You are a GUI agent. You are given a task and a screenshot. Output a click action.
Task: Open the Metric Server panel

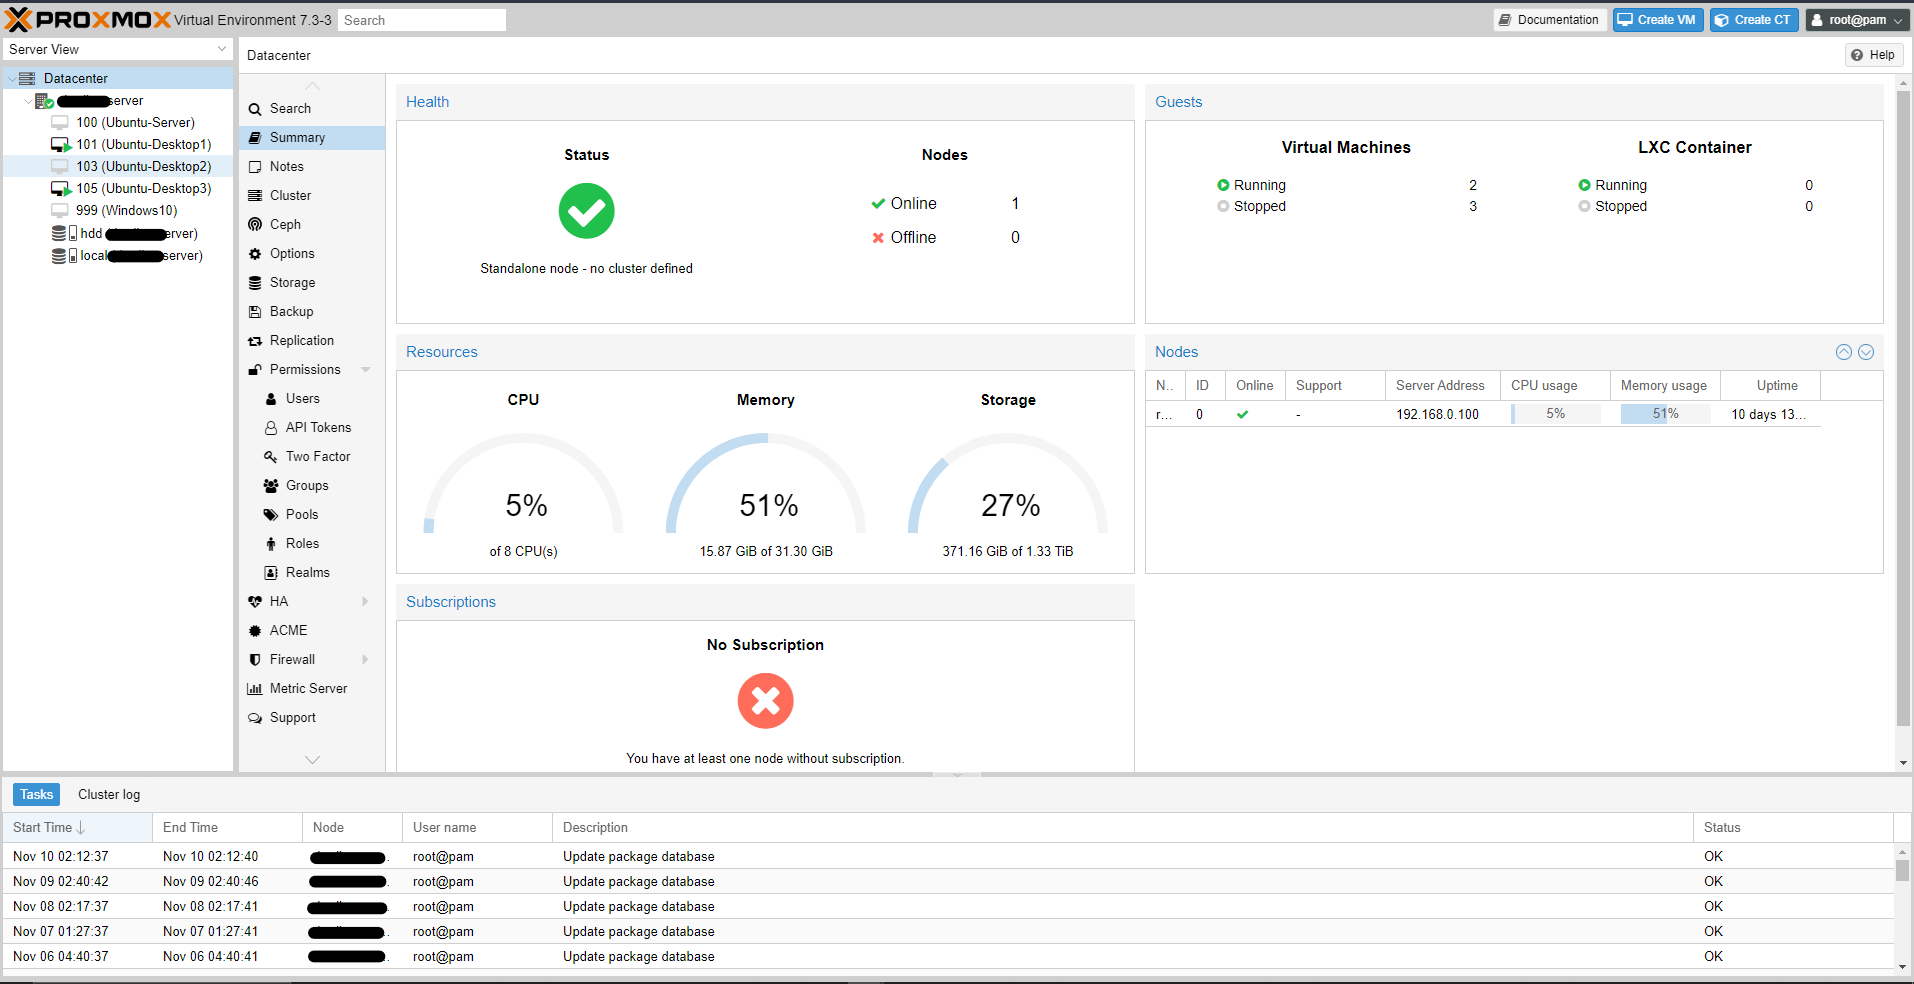305,688
